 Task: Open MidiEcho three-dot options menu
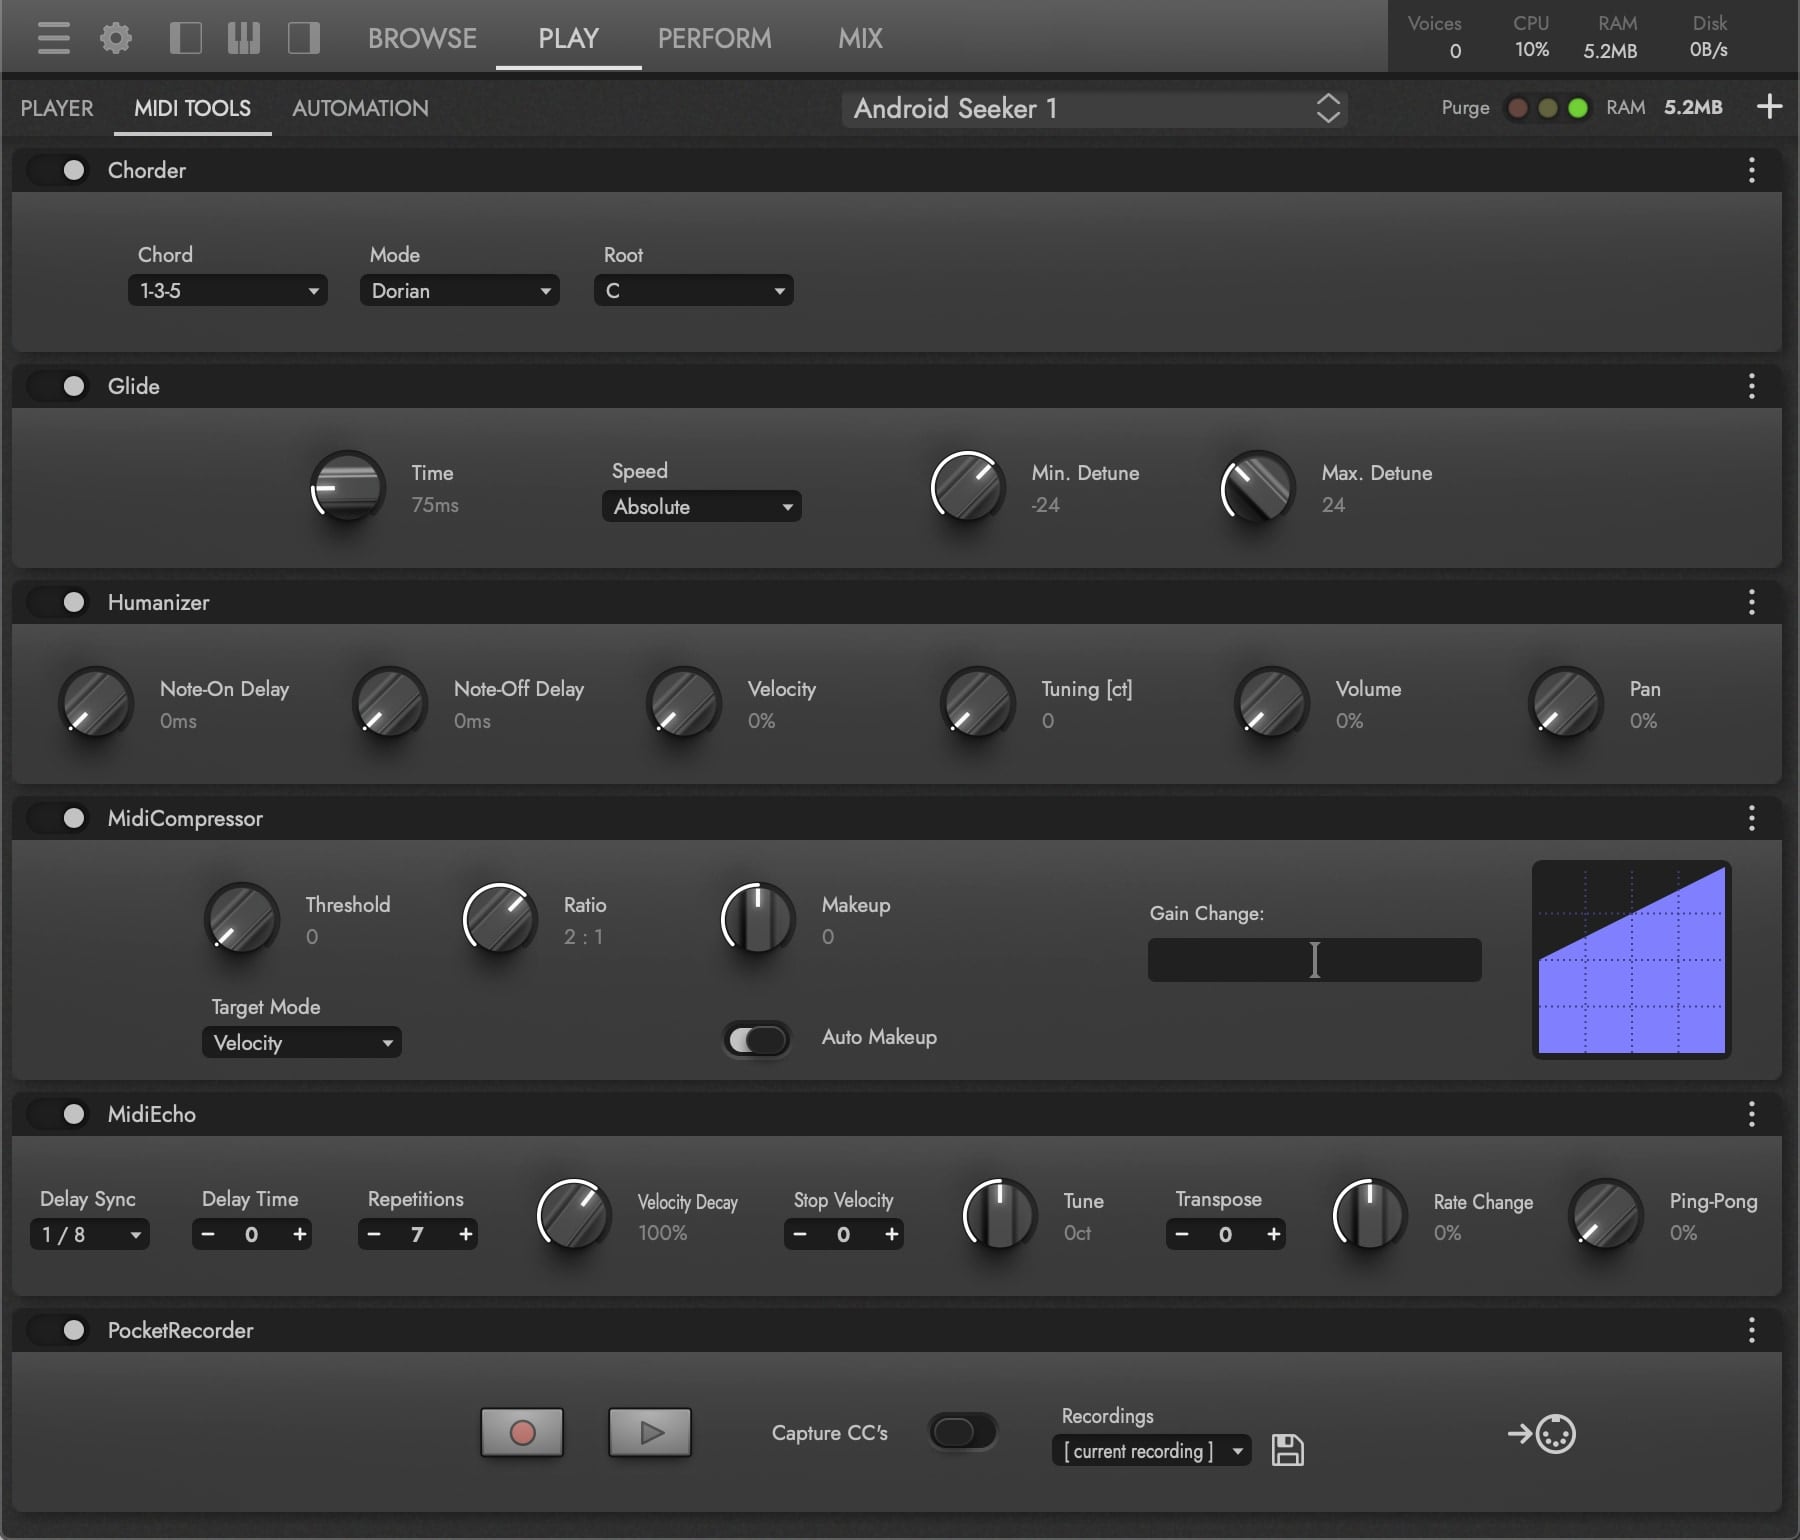1751,1114
